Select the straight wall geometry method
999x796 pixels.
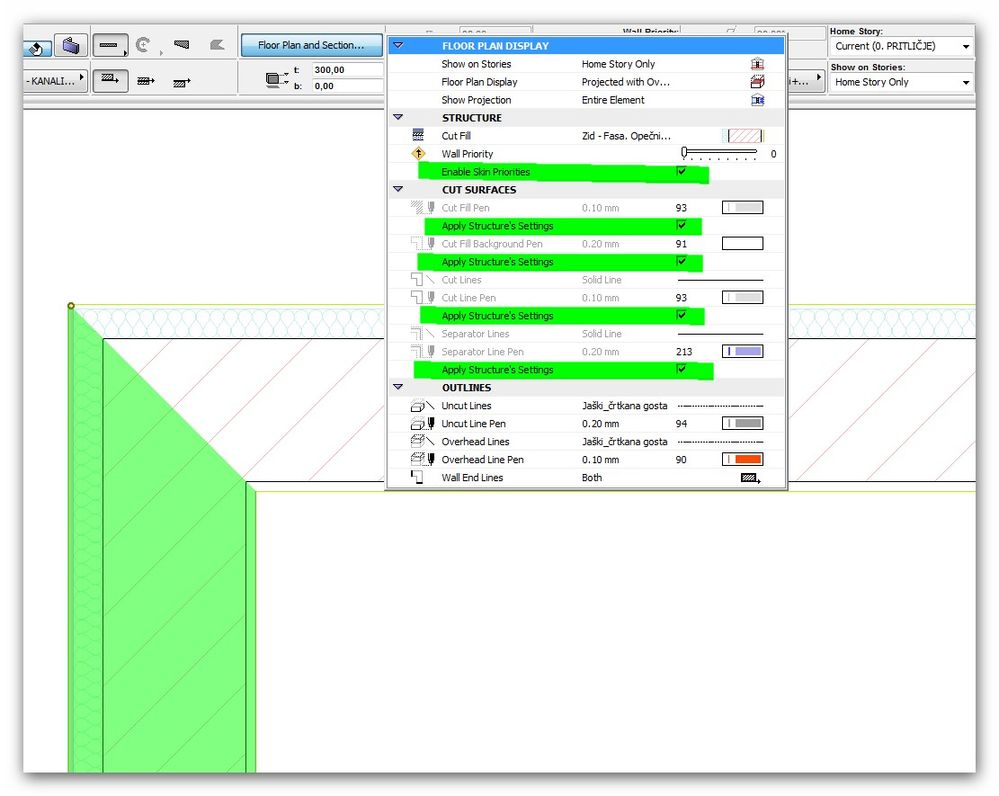110,45
